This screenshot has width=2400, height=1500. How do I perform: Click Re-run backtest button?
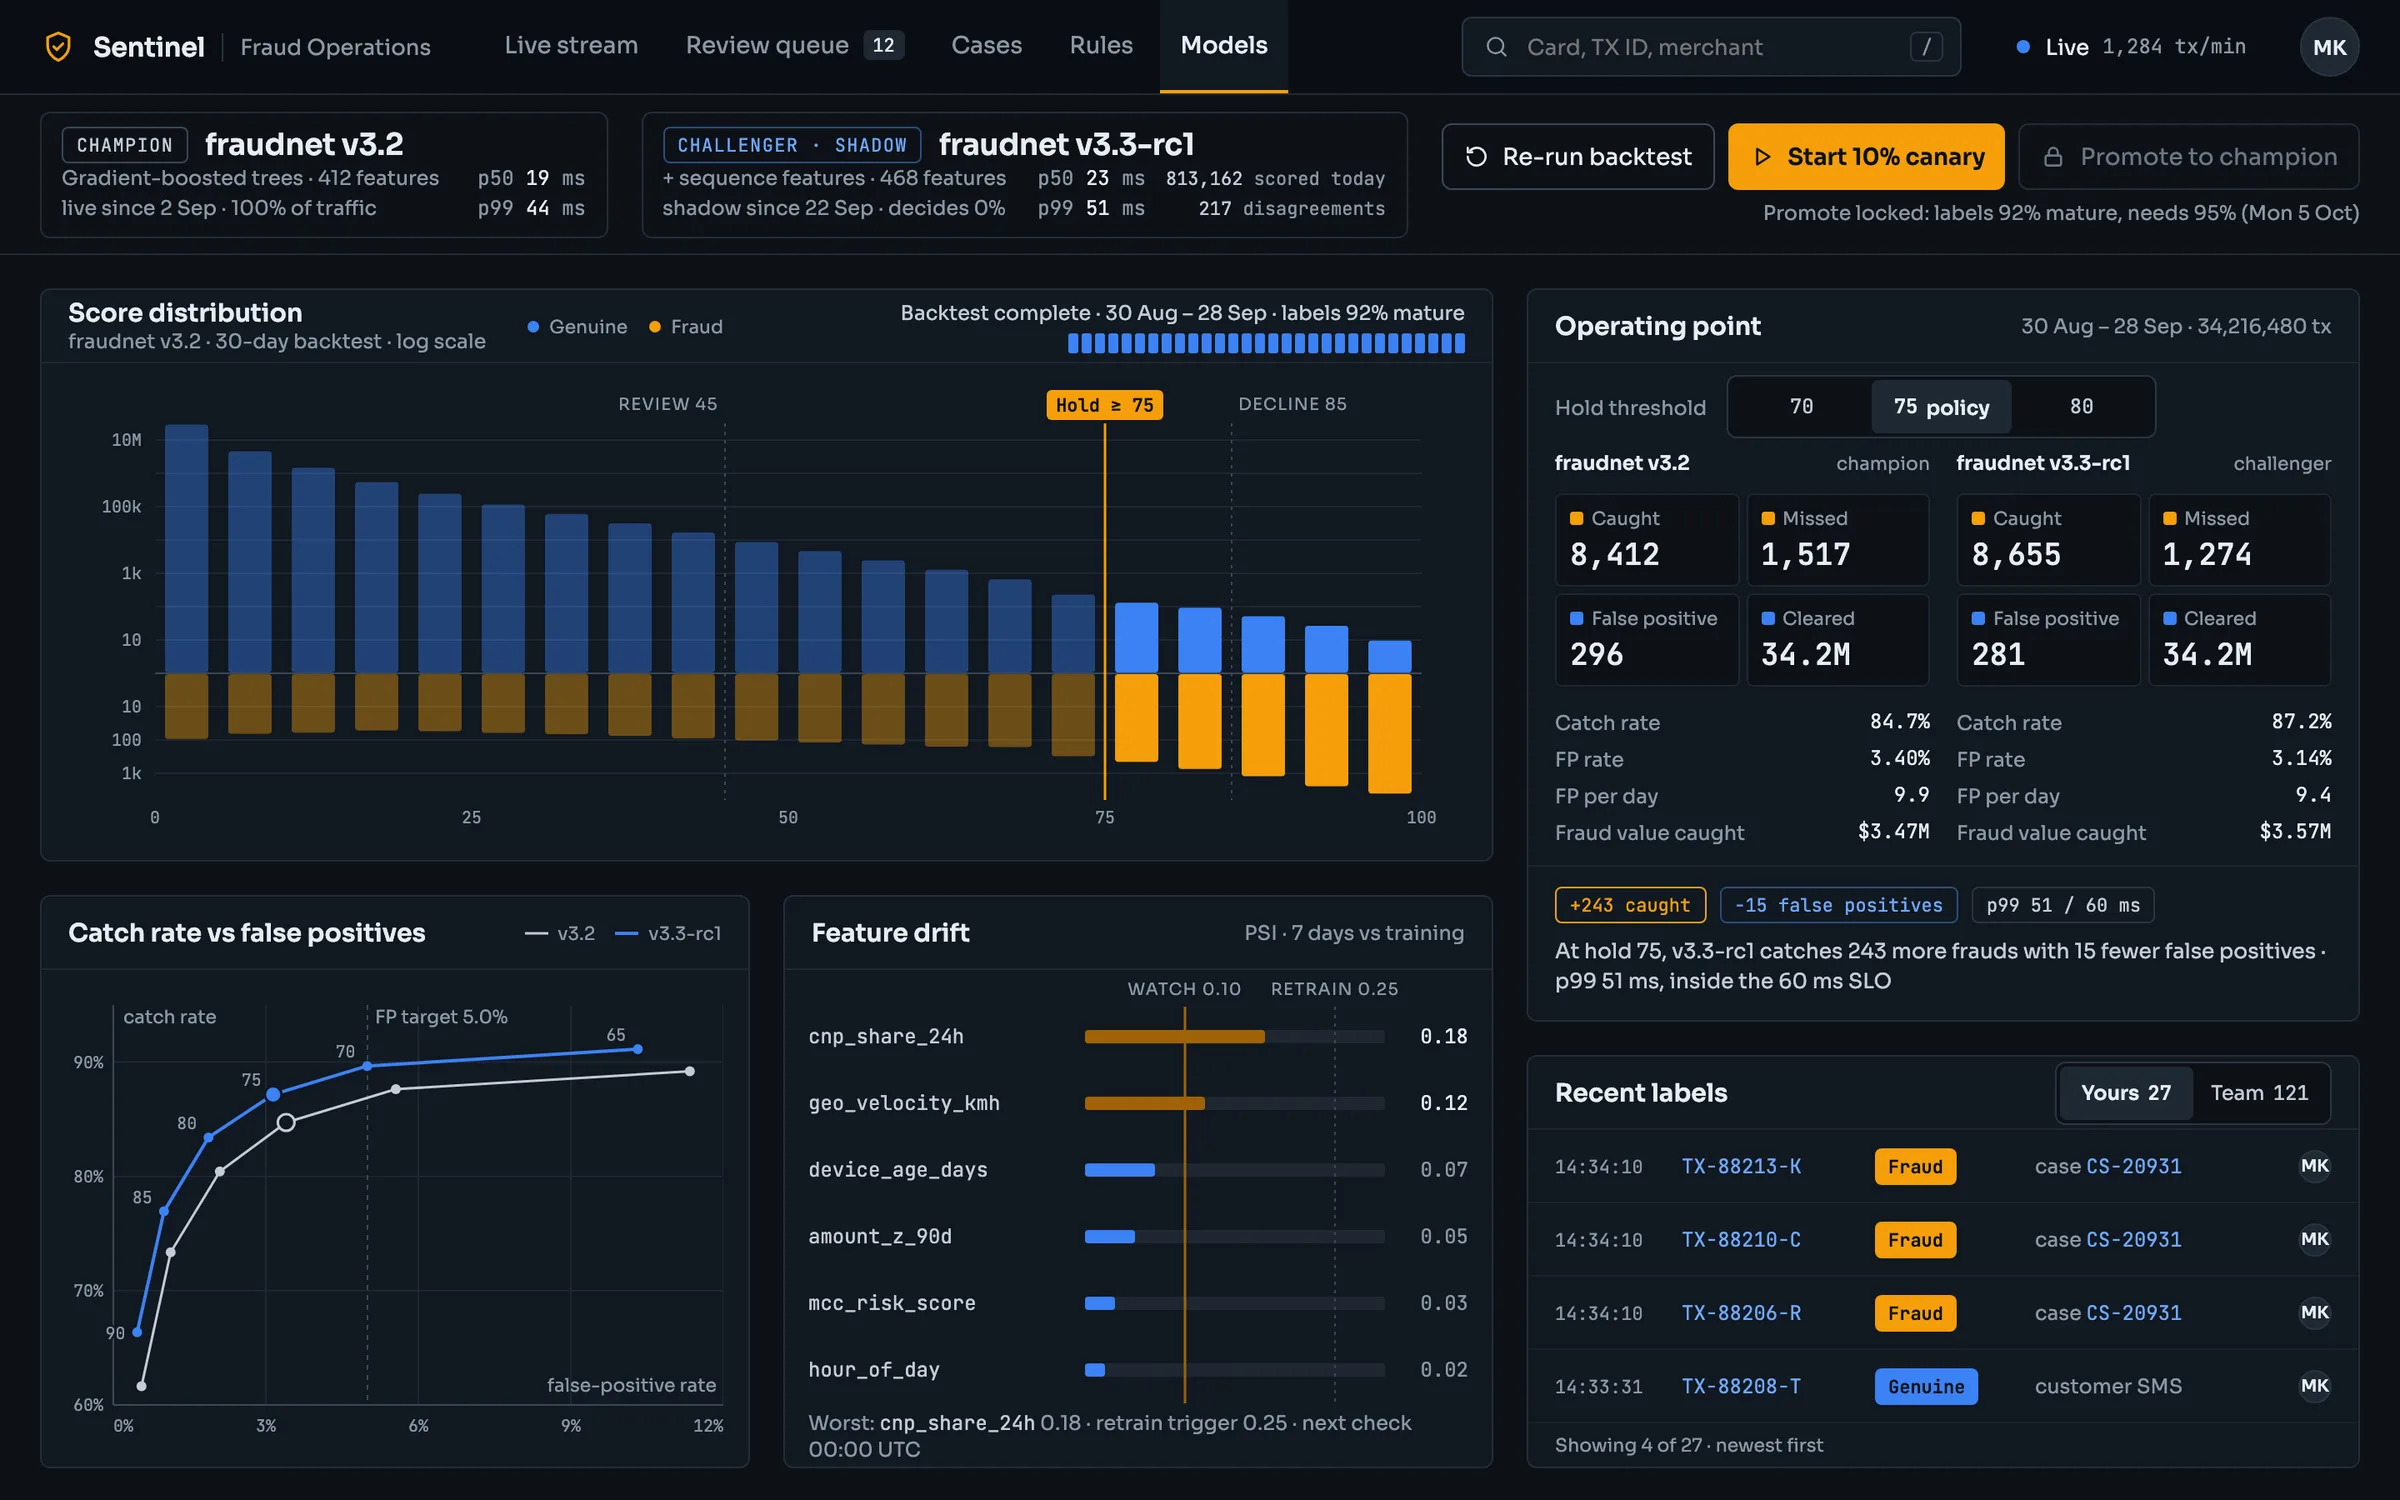coord(1578,157)
